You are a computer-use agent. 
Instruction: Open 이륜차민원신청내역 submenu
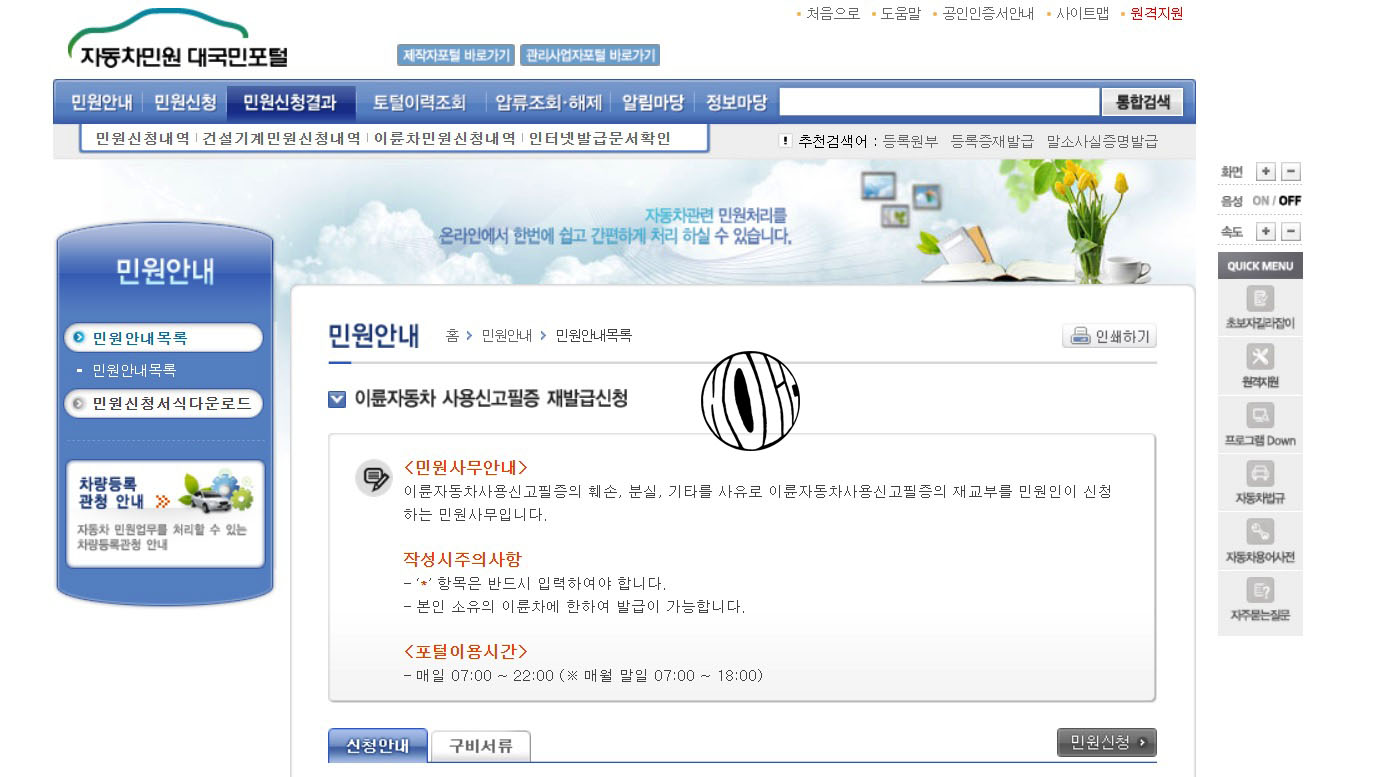pos(444,139)
